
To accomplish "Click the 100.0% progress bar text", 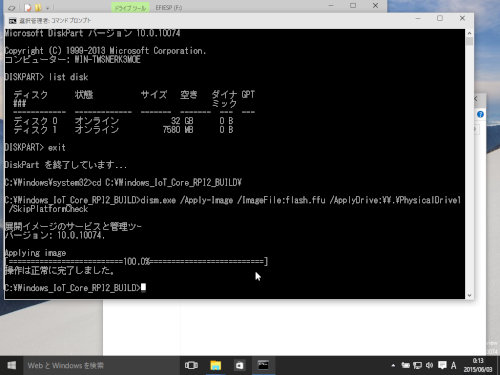I will [137, 261].
